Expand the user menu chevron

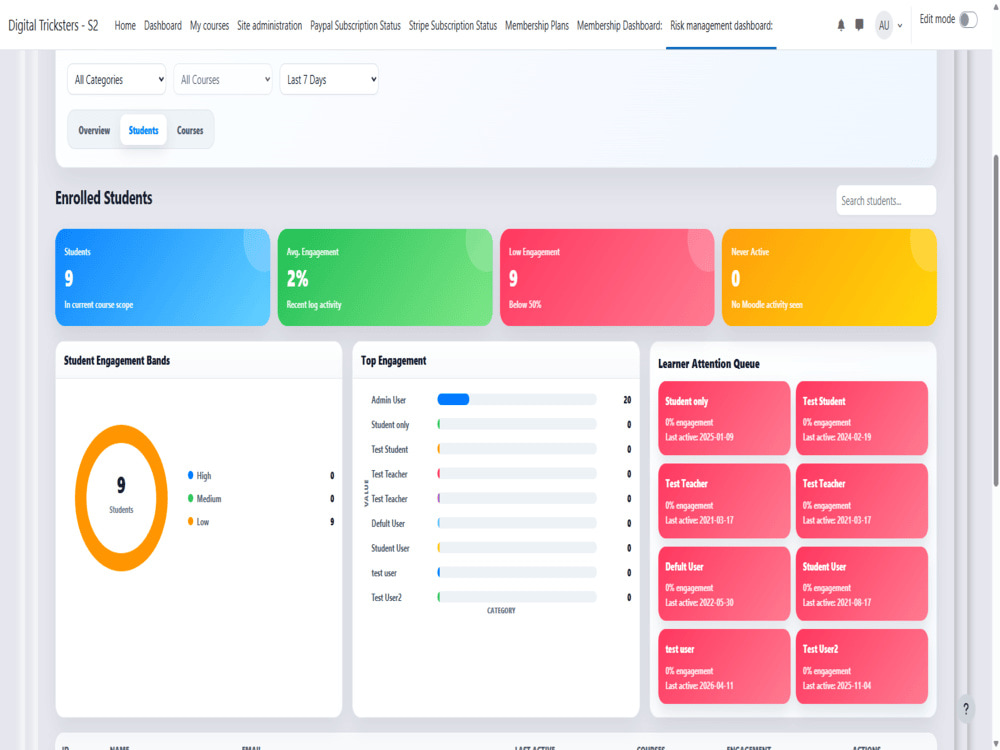coord(900,26)
